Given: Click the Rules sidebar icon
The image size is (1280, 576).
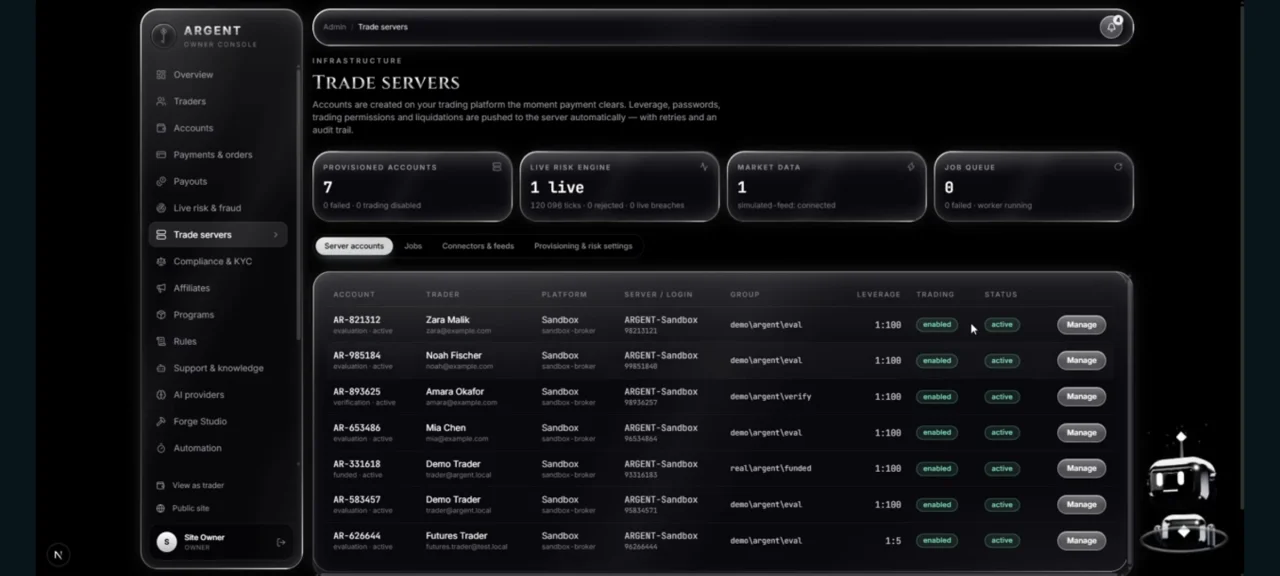Looking at the screenshot, I should coord(161,341).
